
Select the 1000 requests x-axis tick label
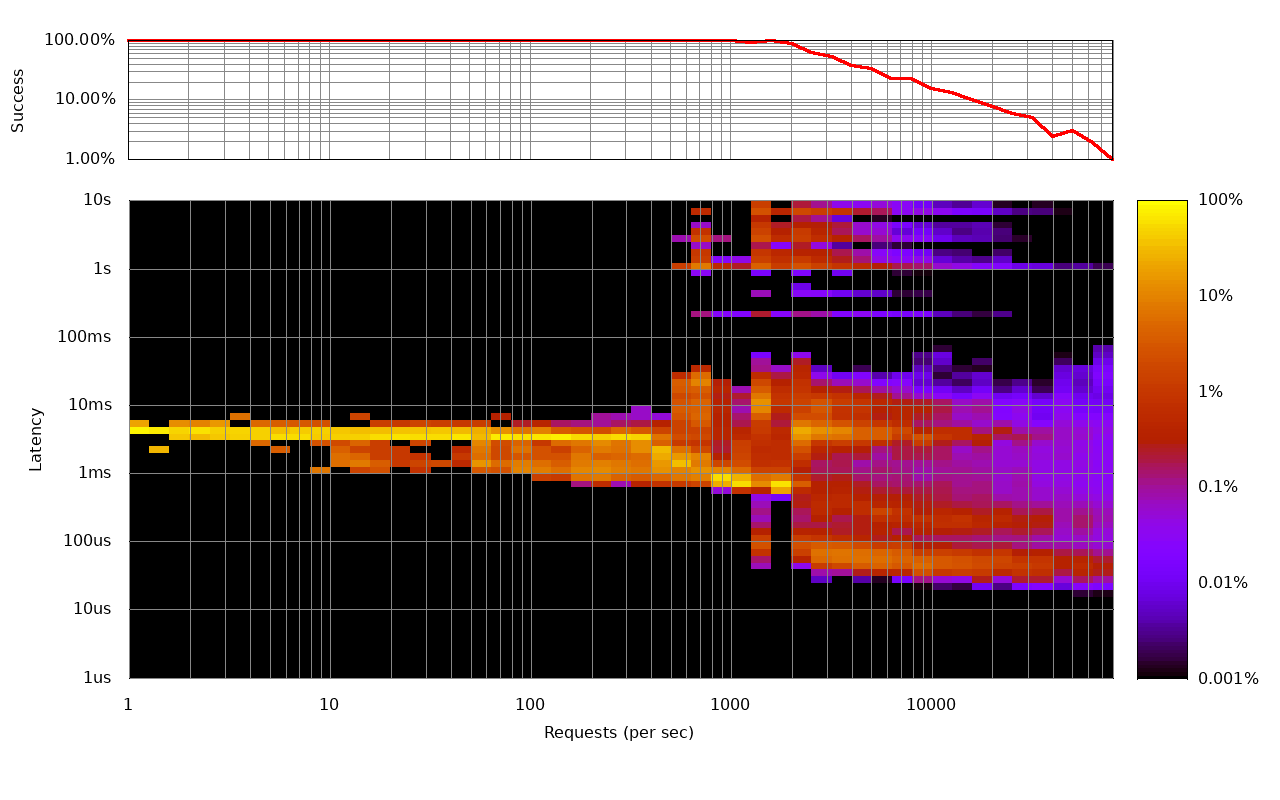730,705
